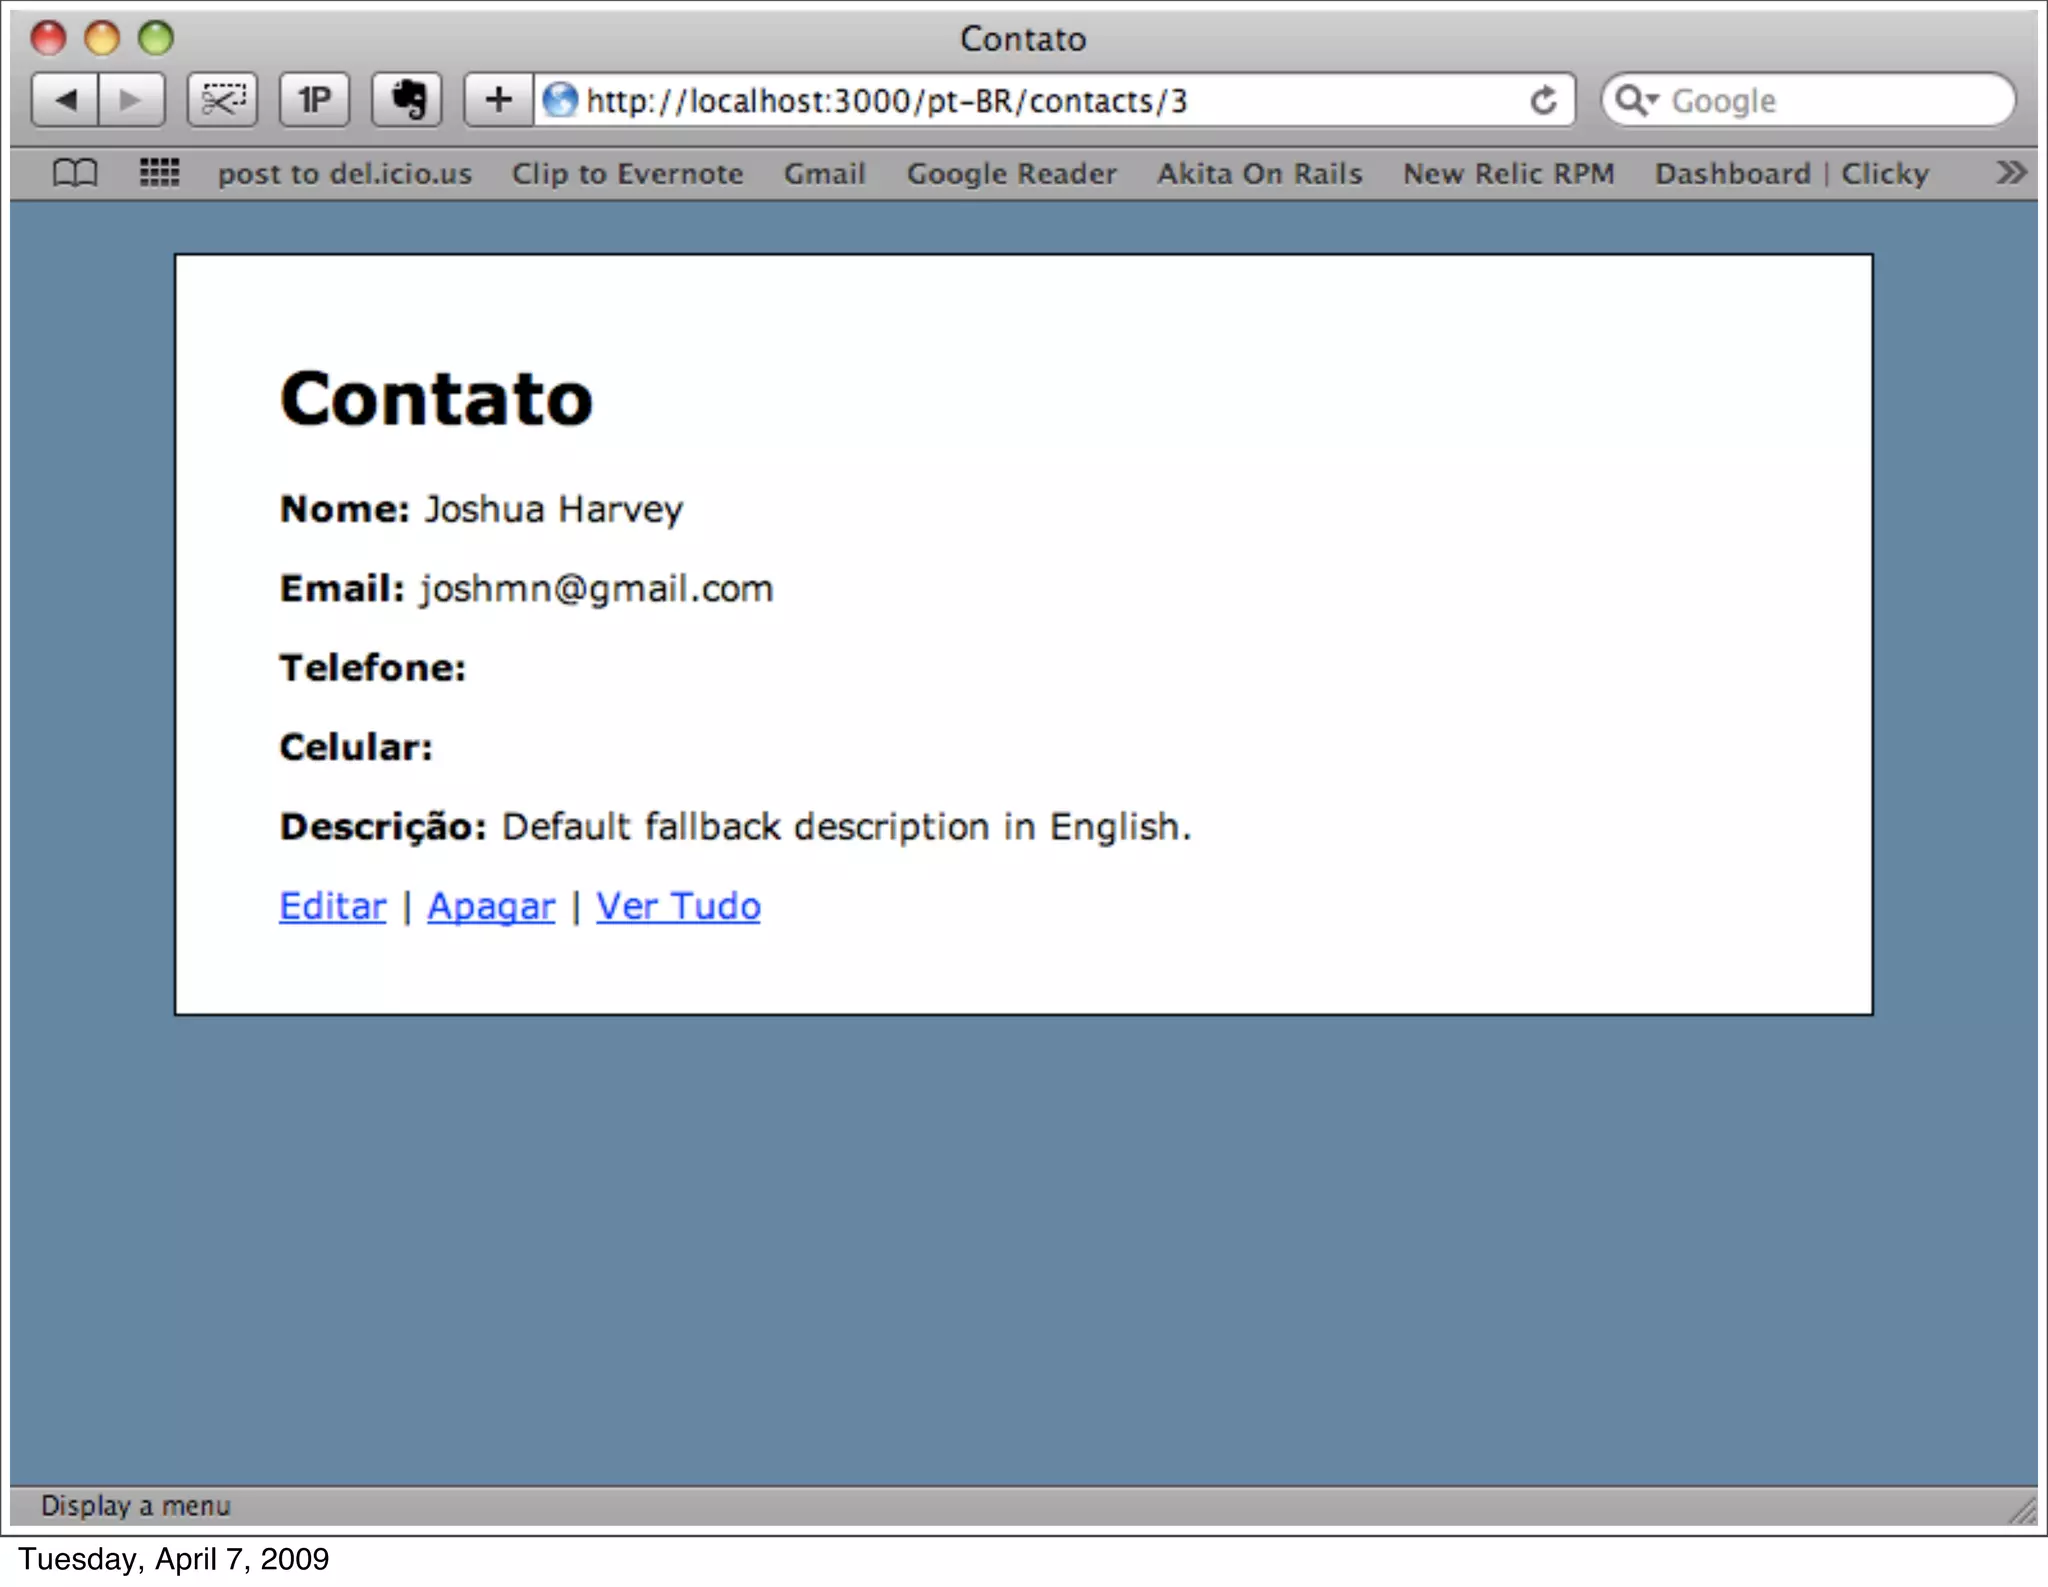Reload the page with the refresh icon
The image size is (2048, 1587).
tap(1543, 100)
